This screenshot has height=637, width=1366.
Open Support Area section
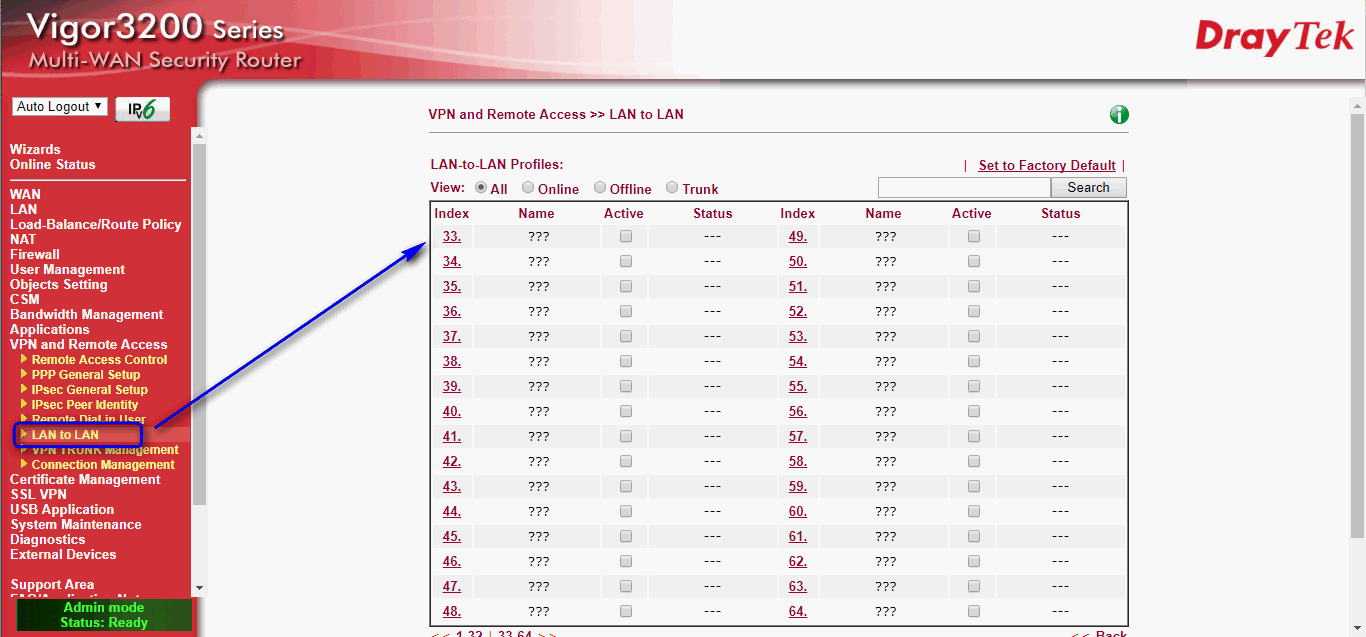click(52, 585)
